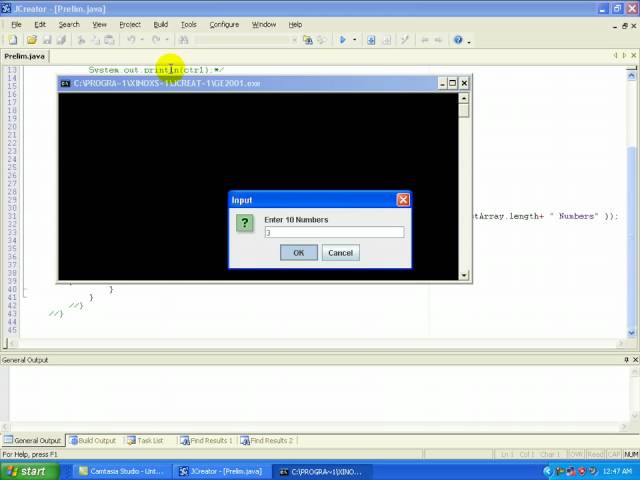Pin the General Output panel

627,360
